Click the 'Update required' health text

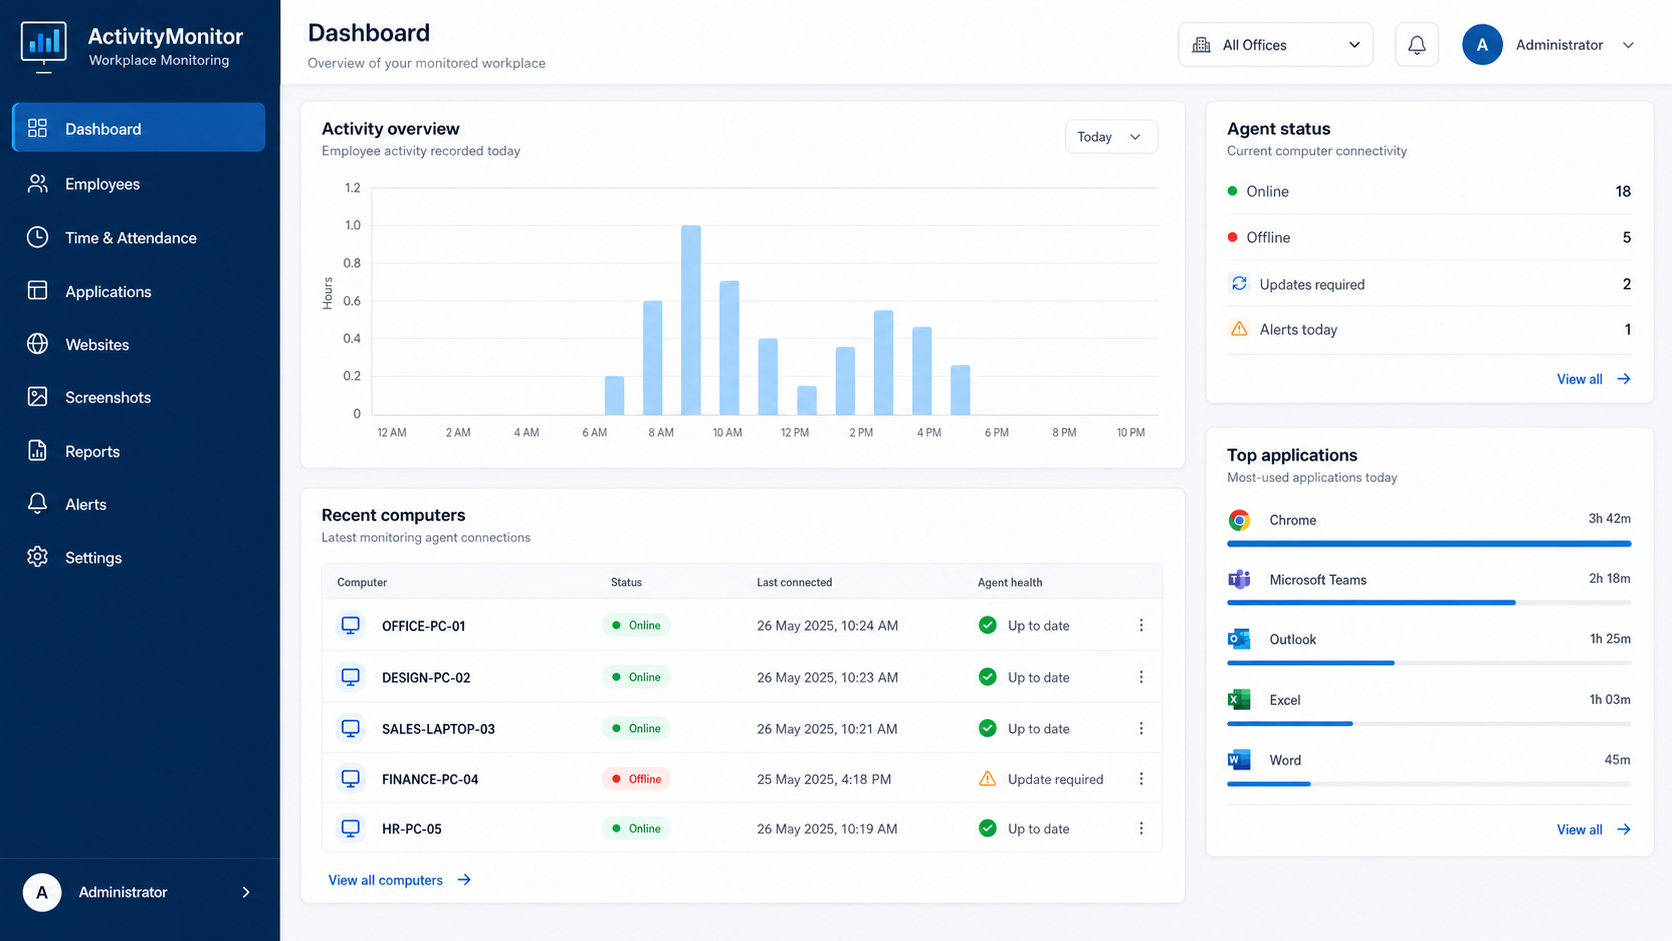(x=1055, y=779)
